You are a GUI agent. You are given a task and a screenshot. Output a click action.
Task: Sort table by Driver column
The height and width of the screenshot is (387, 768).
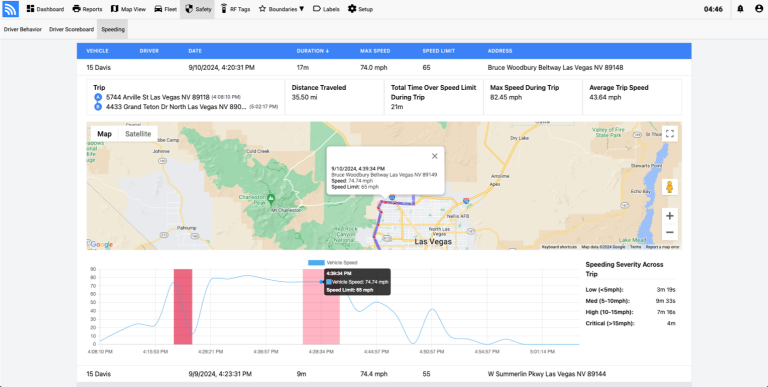coord(149,51)
